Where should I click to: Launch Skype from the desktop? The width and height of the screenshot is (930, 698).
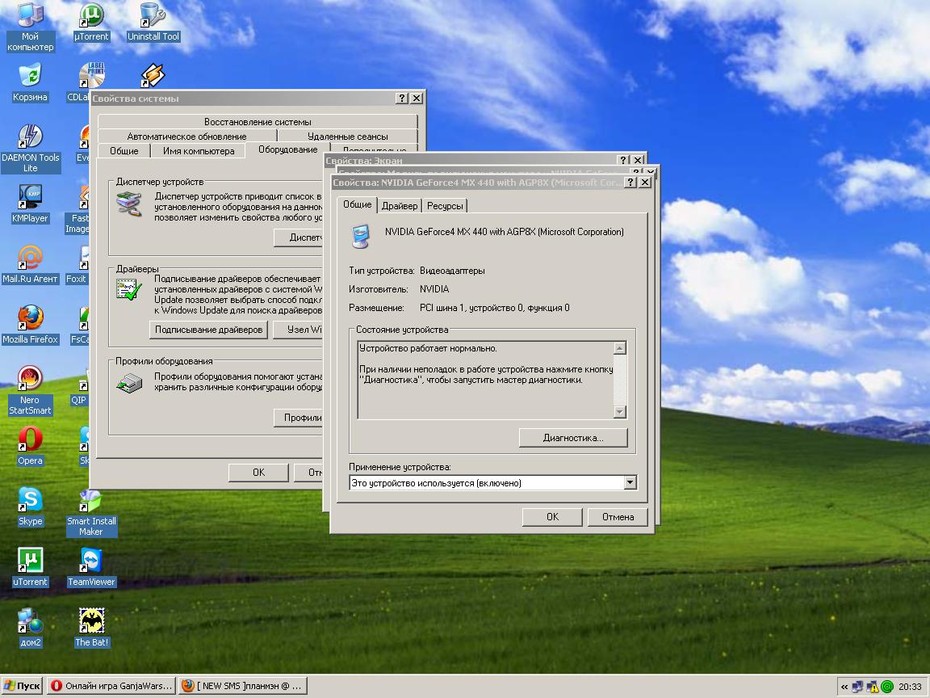point(30,507)
